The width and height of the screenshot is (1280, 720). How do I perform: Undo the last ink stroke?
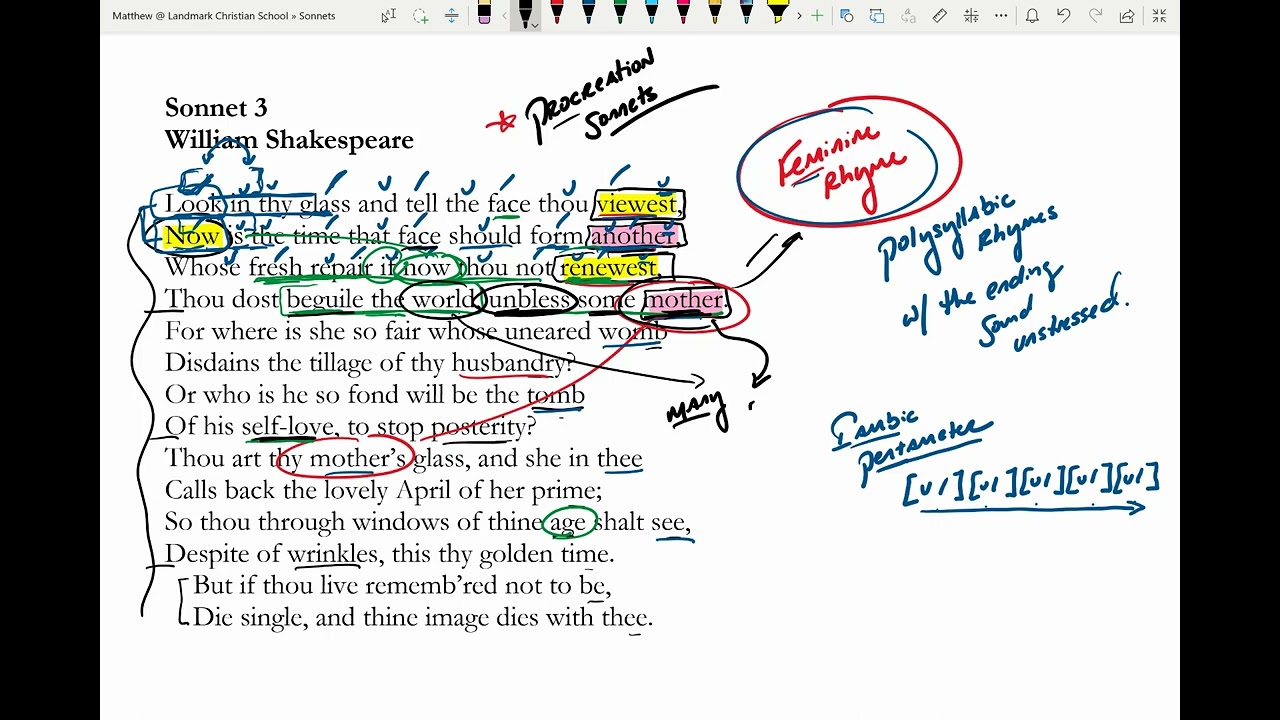click(x=1064, y=16)
